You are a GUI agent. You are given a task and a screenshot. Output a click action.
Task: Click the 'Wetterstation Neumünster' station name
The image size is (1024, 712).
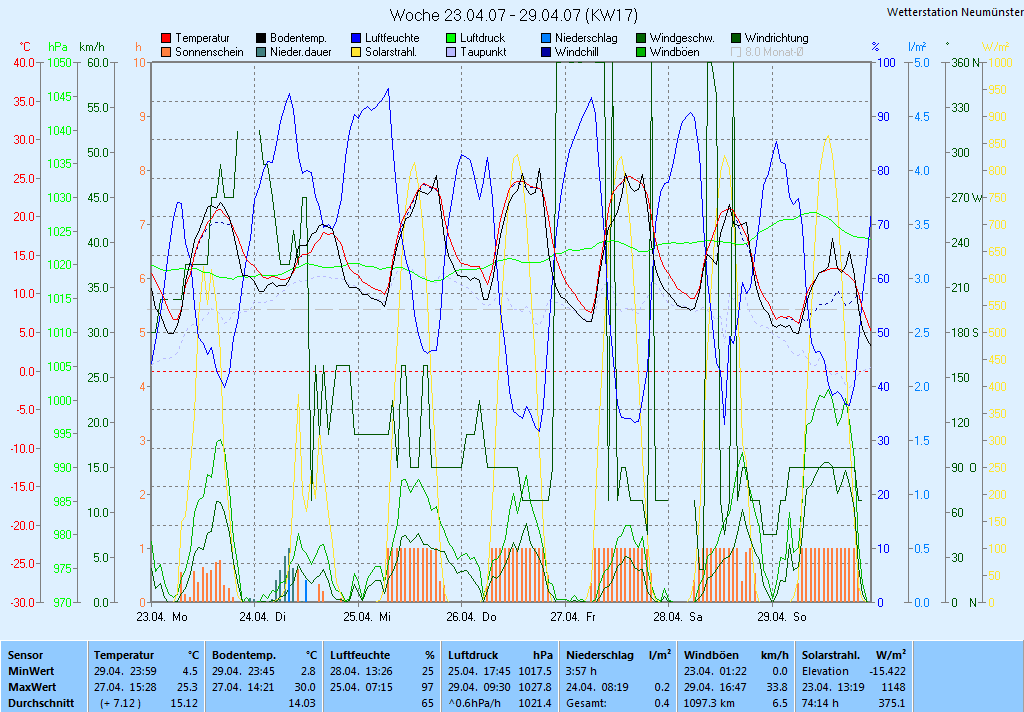(x=955, y=12)
